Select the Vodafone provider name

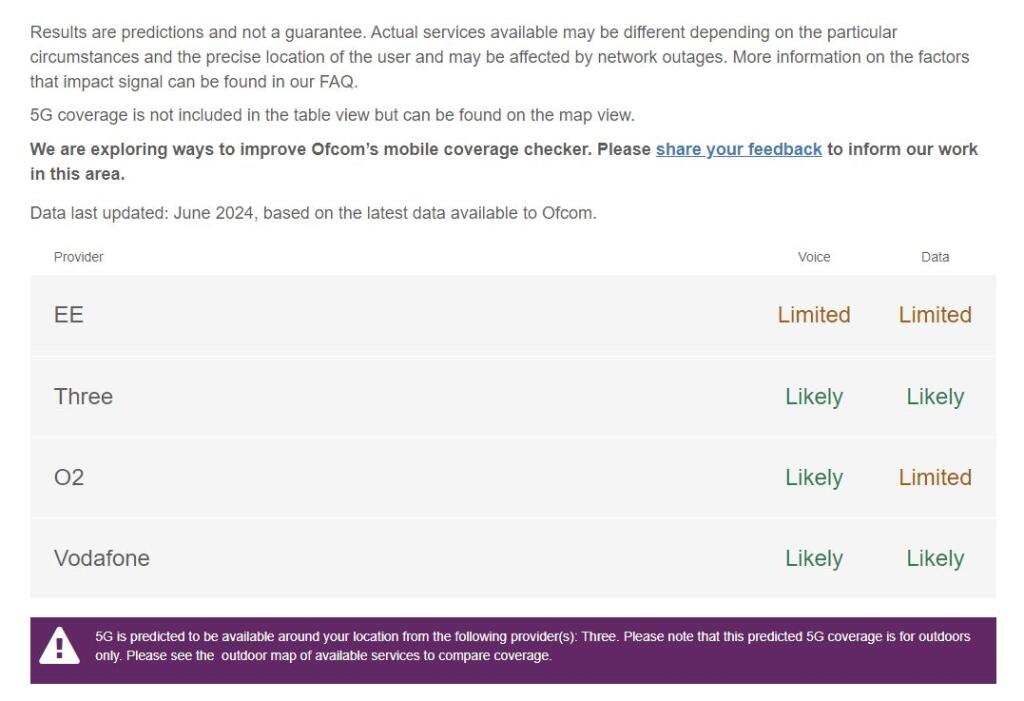click(x=102, y=558)
